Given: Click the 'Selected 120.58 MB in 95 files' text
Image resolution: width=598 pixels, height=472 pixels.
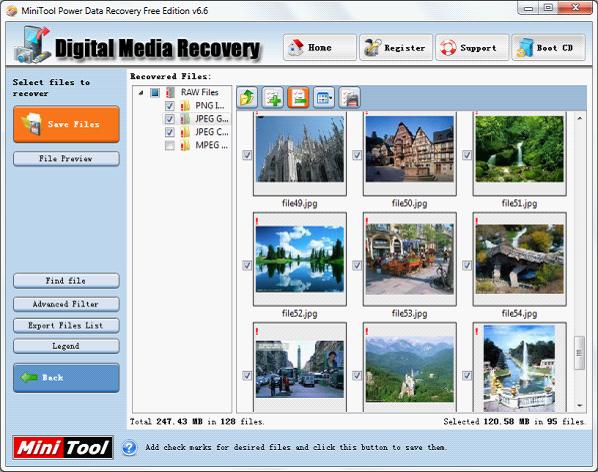Looking at the screenshot, I should [x=514, y=422].
